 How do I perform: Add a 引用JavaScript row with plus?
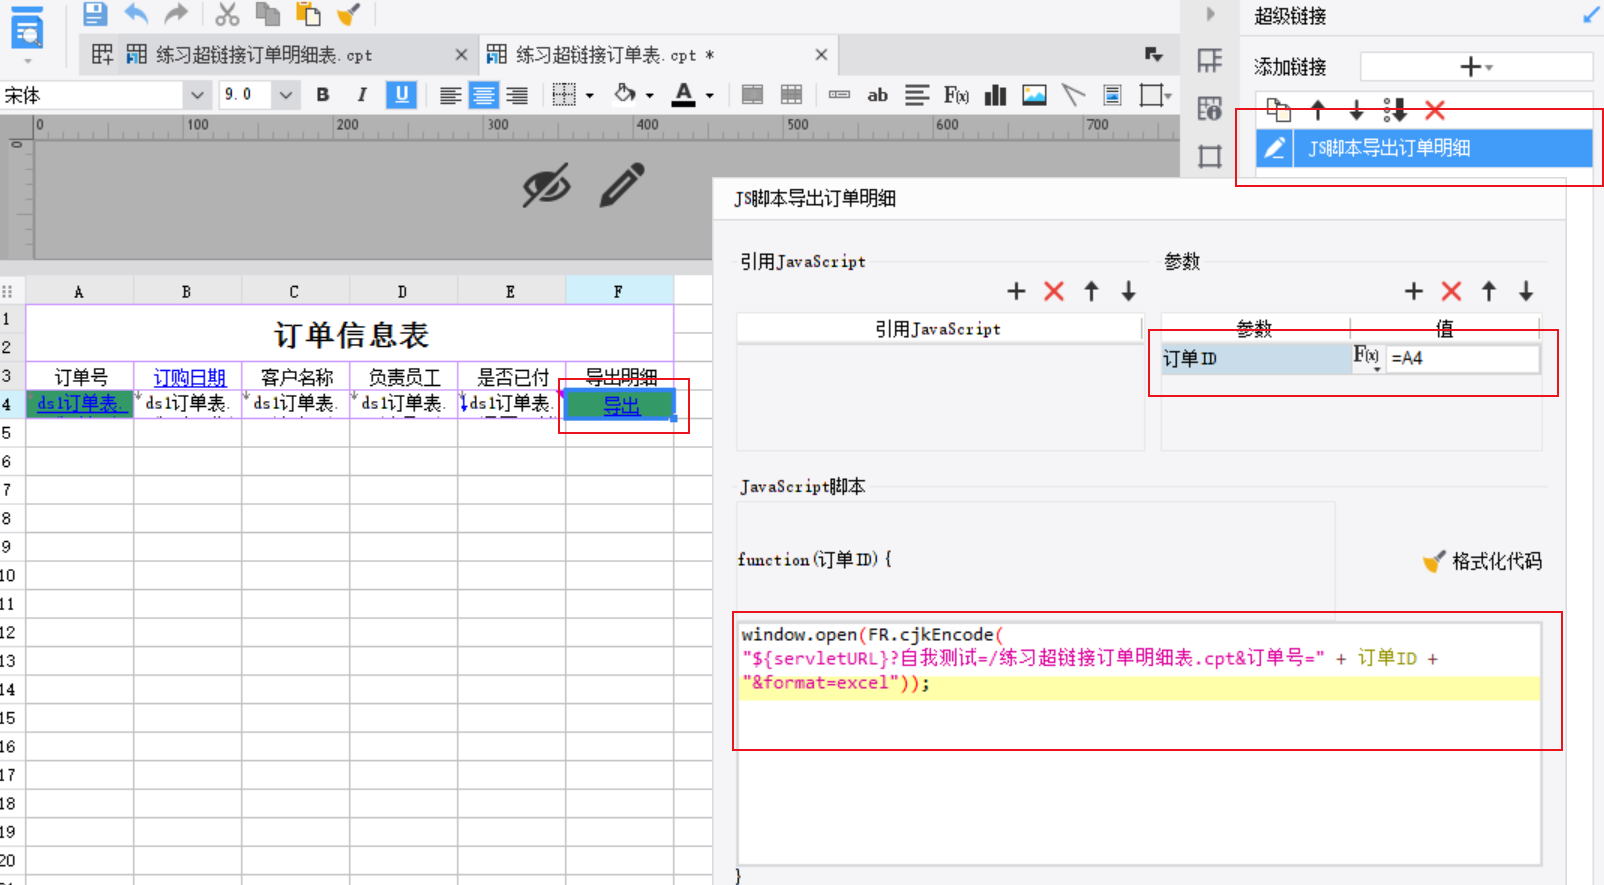1016,291
